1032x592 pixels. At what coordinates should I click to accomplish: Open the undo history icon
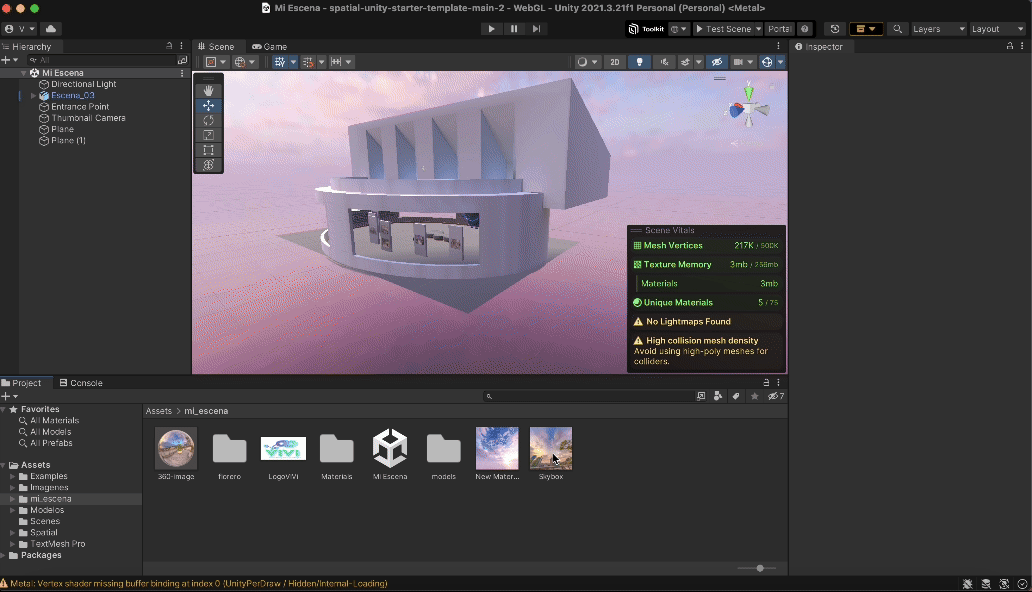click(x=836, y=29)
